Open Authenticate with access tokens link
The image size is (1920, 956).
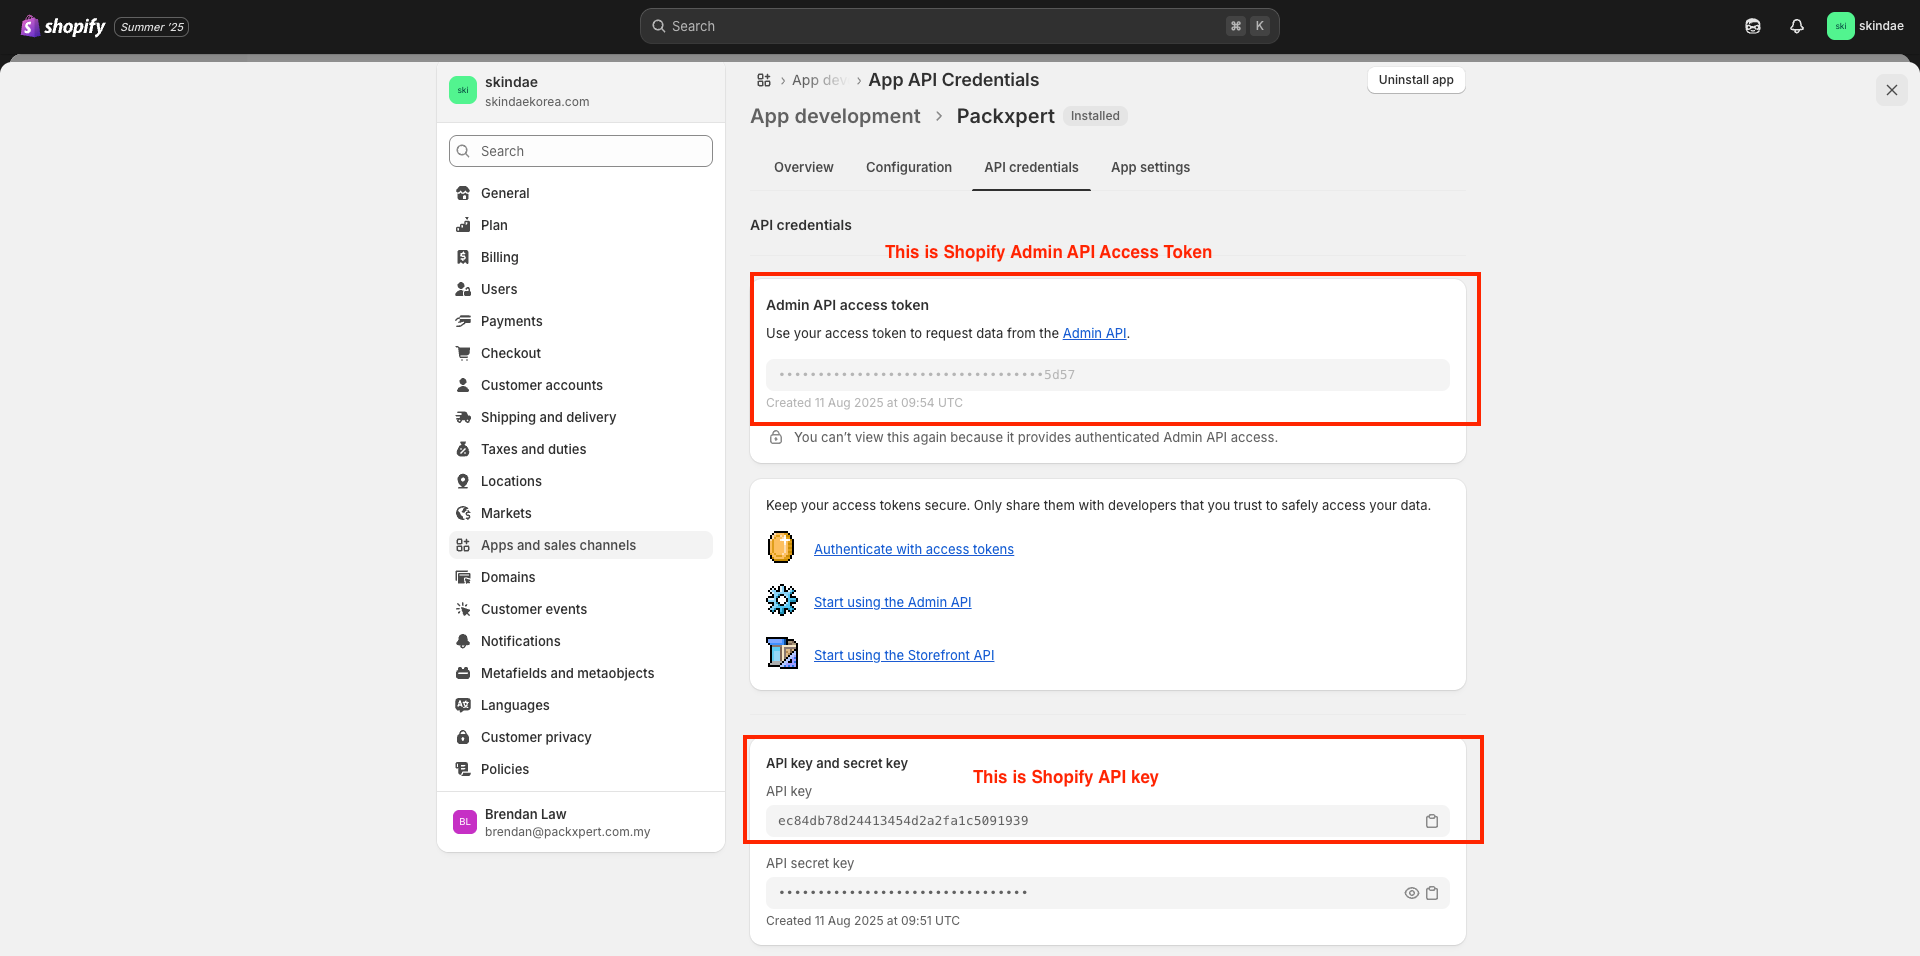point(914,549)
